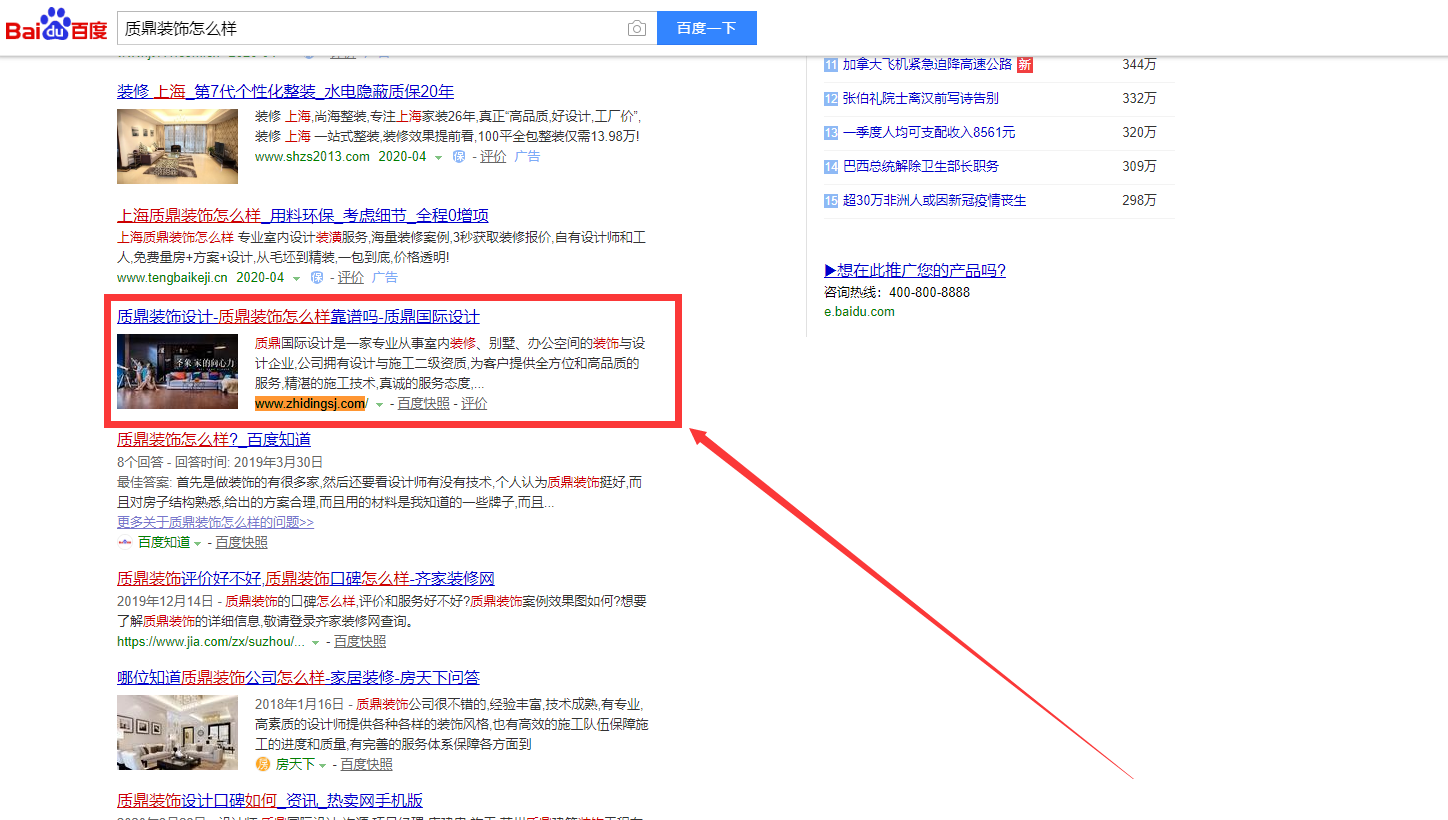
Task: Open 百度快照 for jia.com result
Action: (x=360, y=641)
